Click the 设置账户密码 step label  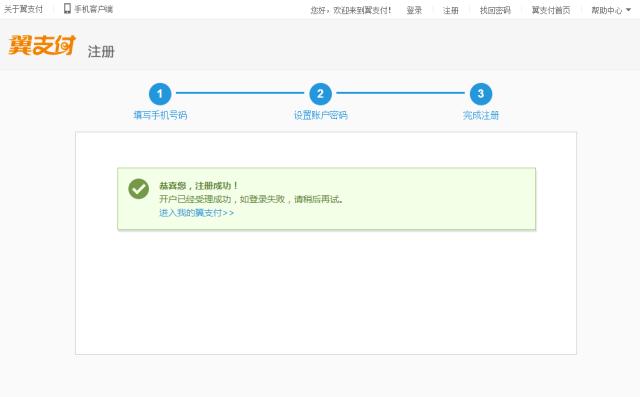coord(320,115)
